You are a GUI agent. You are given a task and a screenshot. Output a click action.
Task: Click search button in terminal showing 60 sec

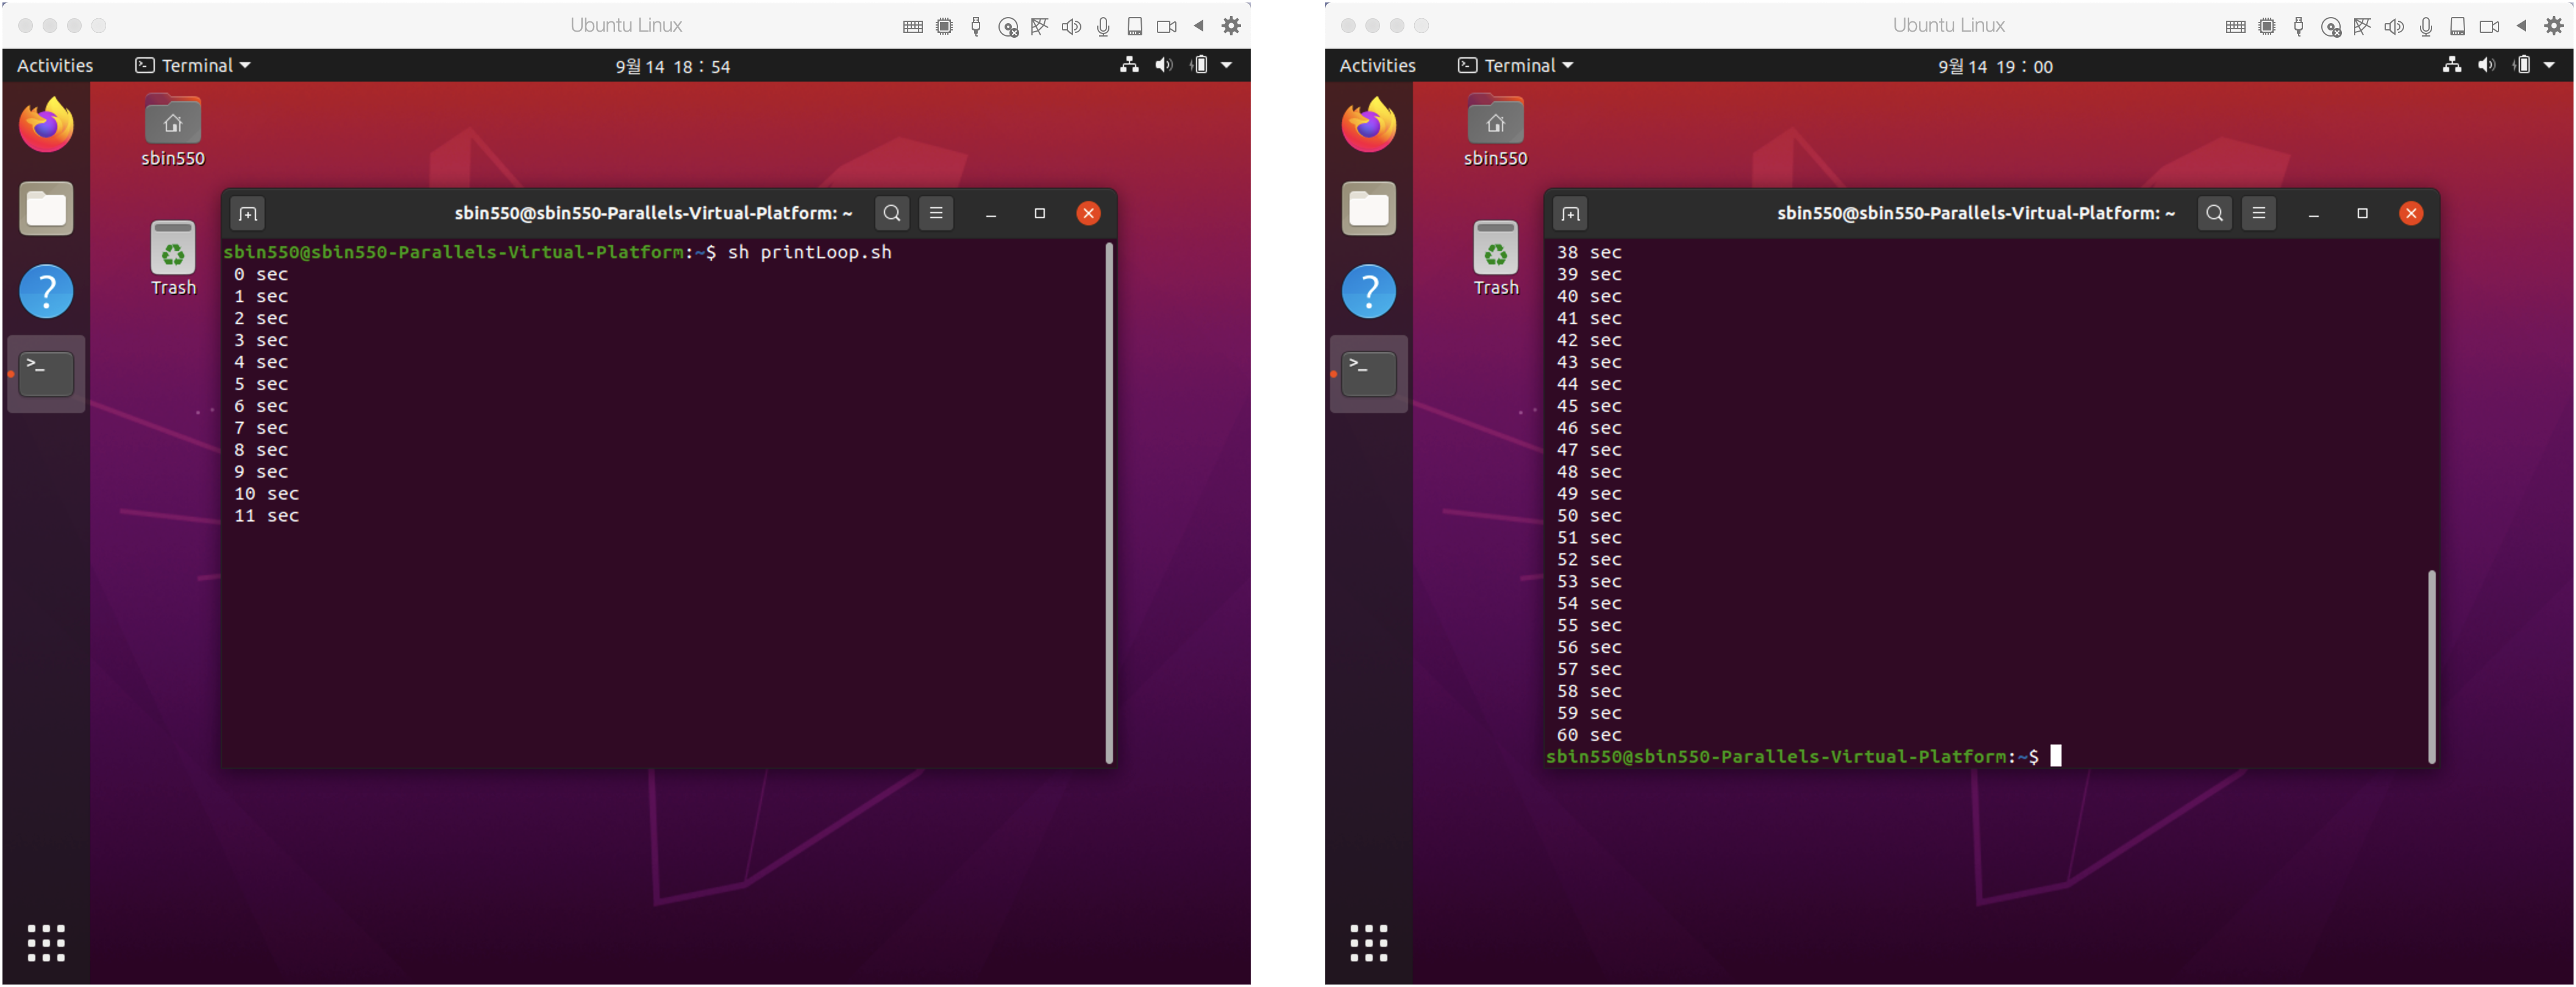coord(2215,213)
